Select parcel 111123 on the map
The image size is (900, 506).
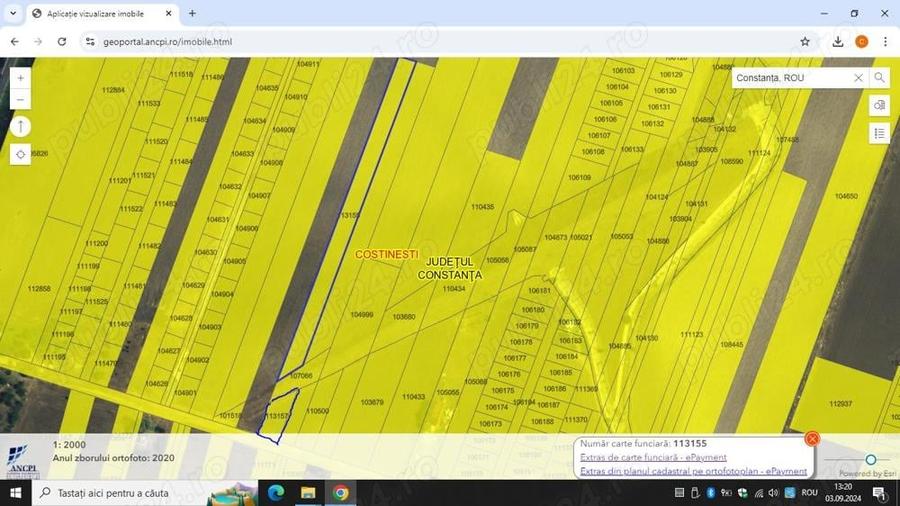[x=692, y=334]
